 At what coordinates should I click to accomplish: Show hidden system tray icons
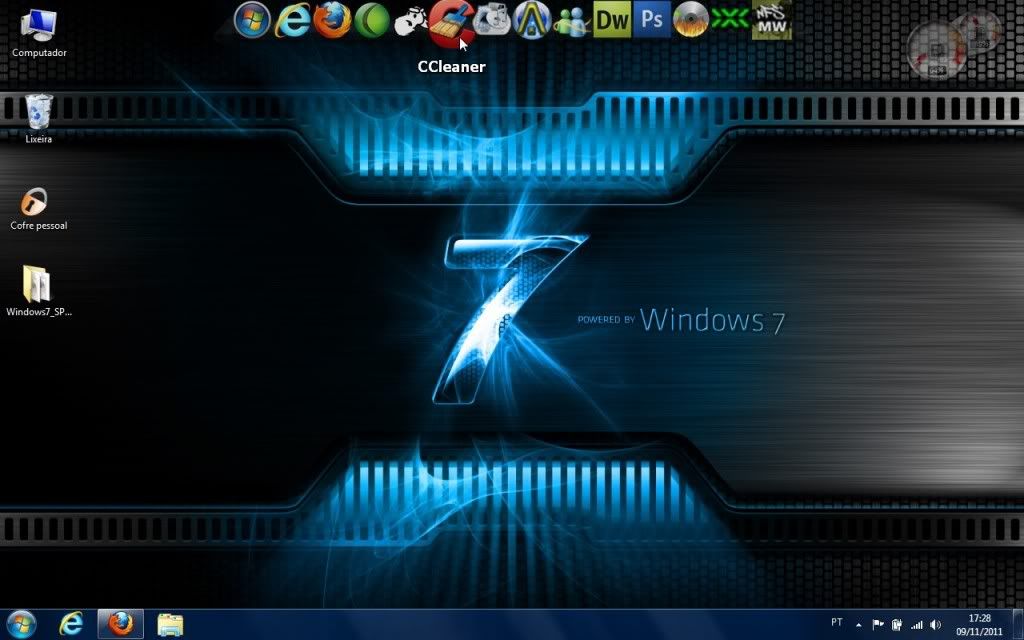(x=858, y=624)
